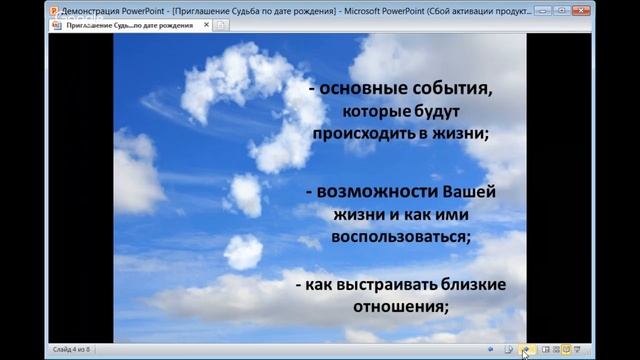The image size is (640, 360).
Task: Advance to the next slide arrow
Action: (x=527, y=349)
